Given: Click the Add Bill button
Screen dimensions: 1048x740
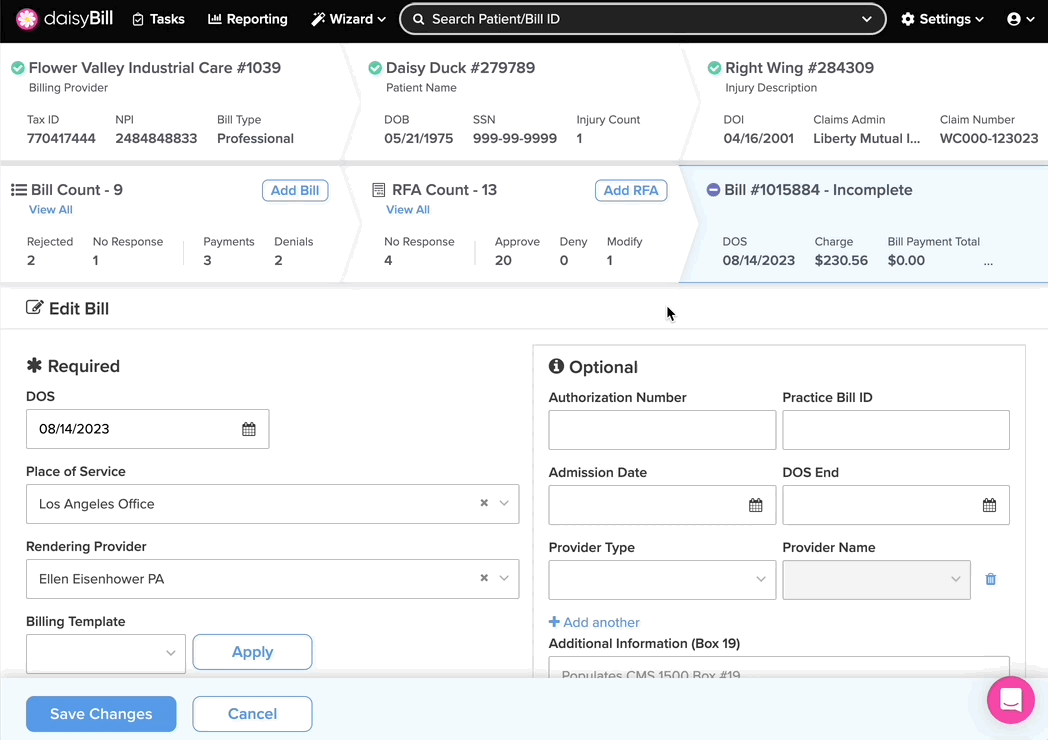Looking at the screenshot, I should coord(295,191).
